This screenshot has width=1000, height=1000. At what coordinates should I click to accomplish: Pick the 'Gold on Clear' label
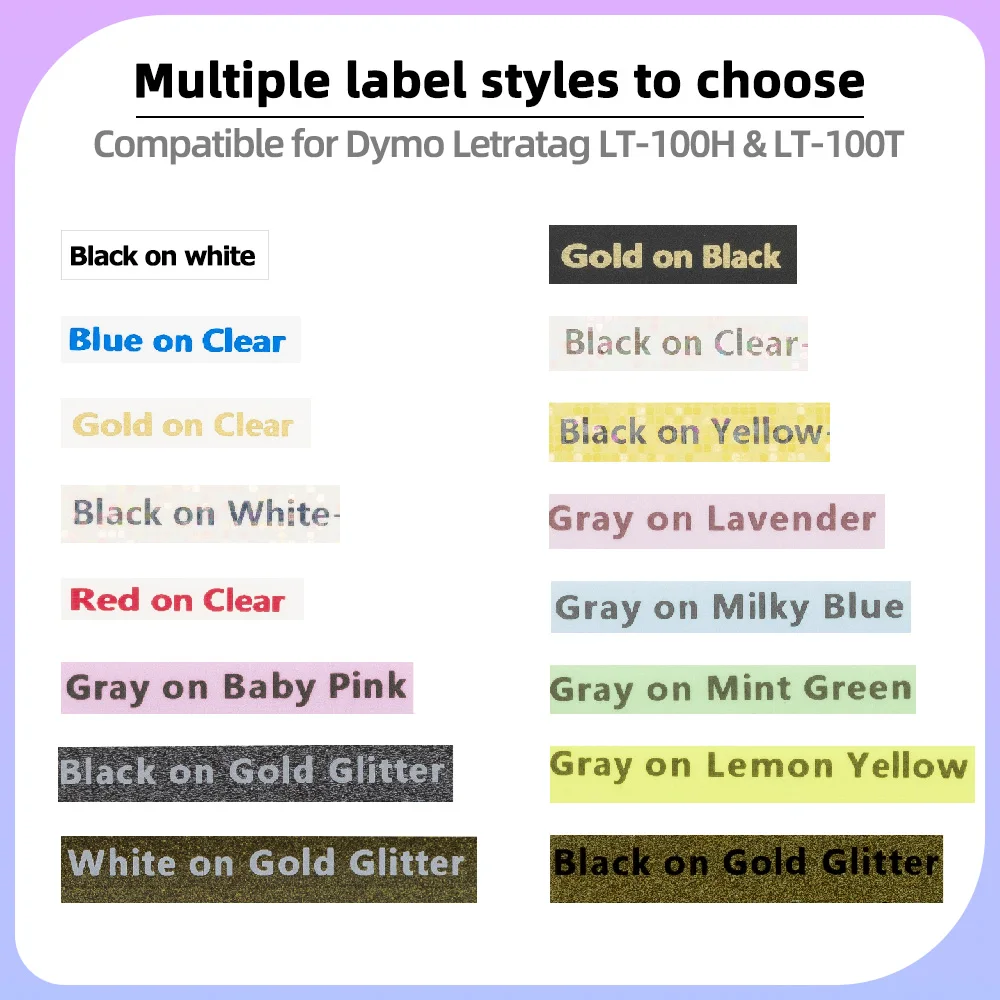click(185, 424)
